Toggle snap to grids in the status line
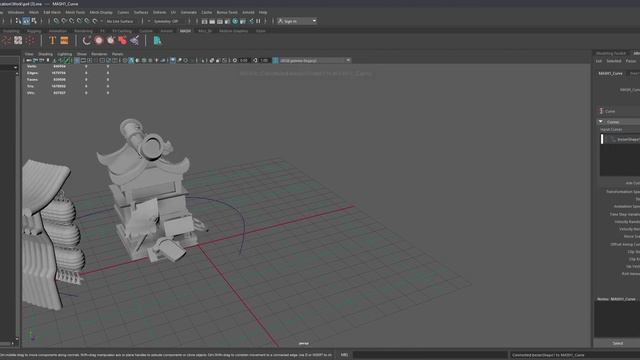Viewport: 640px width, 360px height. point(56,21)
